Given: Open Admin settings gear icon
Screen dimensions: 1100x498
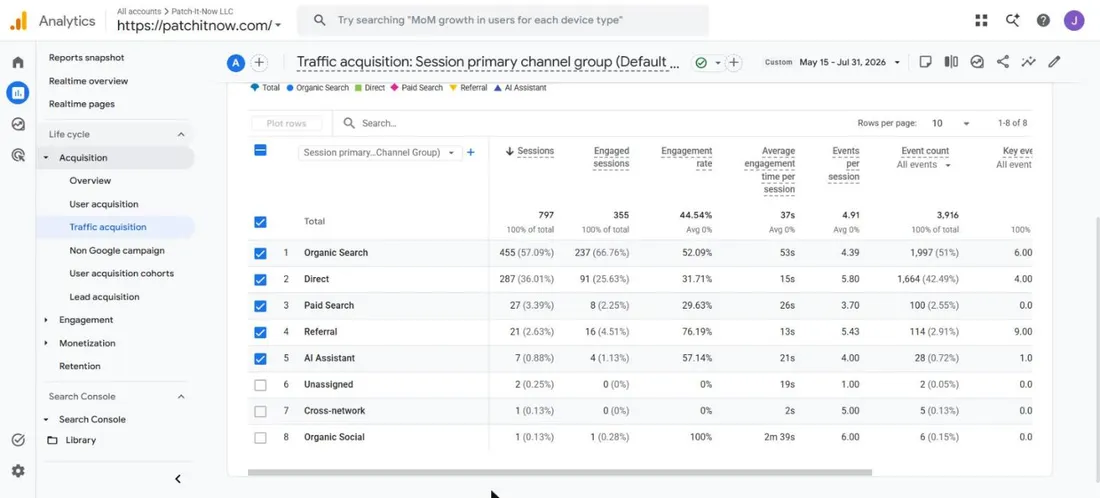Looking at the screenshot, I should click(x=18, y=471).
